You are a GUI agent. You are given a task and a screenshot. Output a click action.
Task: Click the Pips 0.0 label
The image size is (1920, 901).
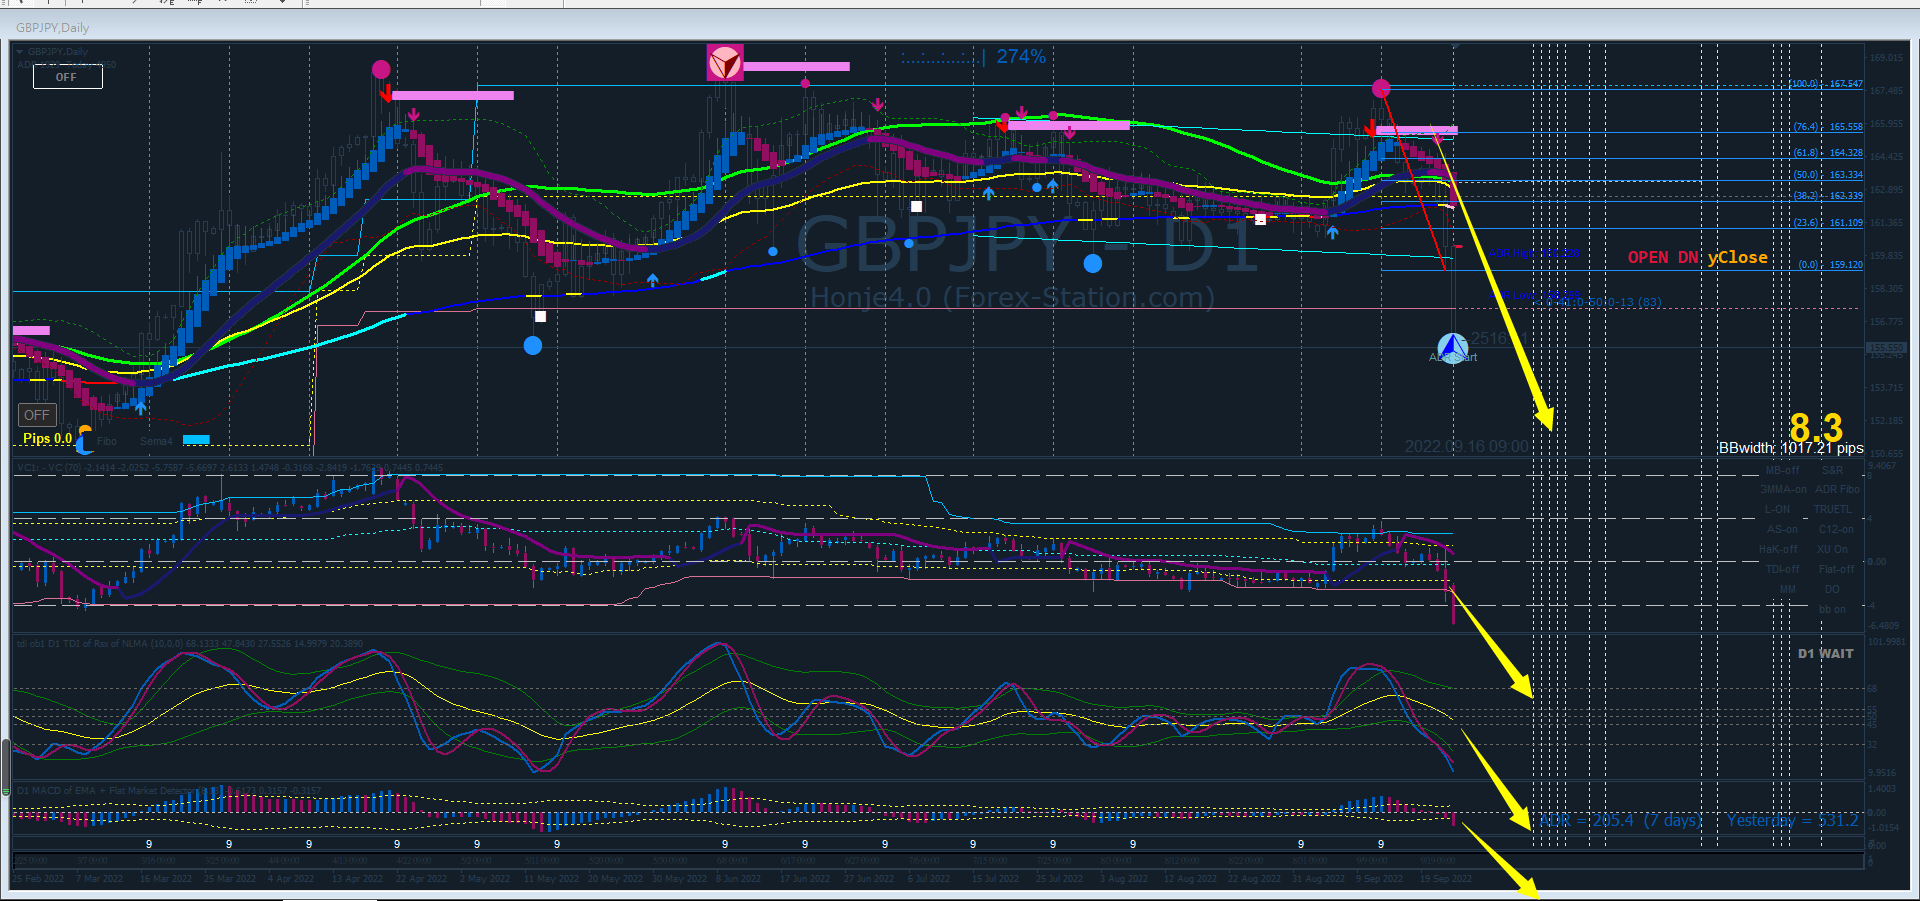[48, 439]
